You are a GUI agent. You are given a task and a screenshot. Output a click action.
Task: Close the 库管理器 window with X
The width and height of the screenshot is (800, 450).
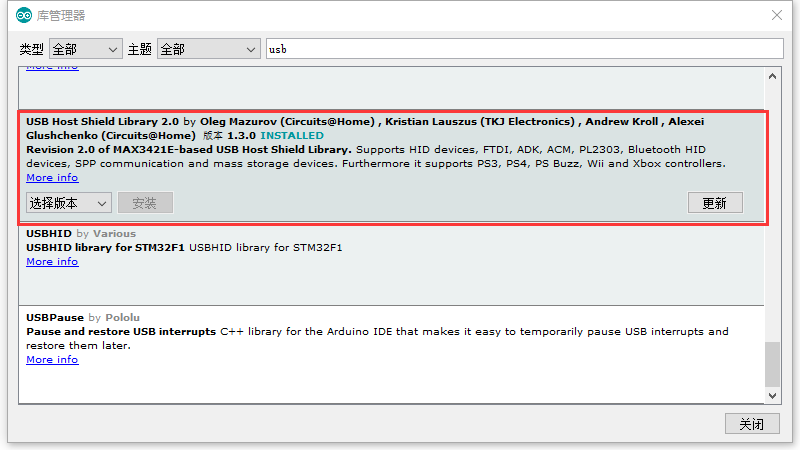[777, 15]
